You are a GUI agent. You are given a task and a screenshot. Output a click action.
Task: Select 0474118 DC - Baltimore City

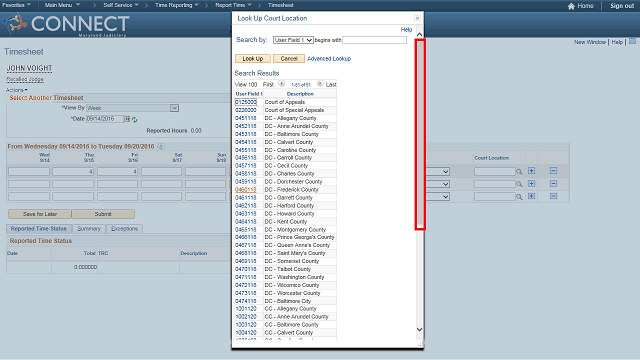pos(246,301)
